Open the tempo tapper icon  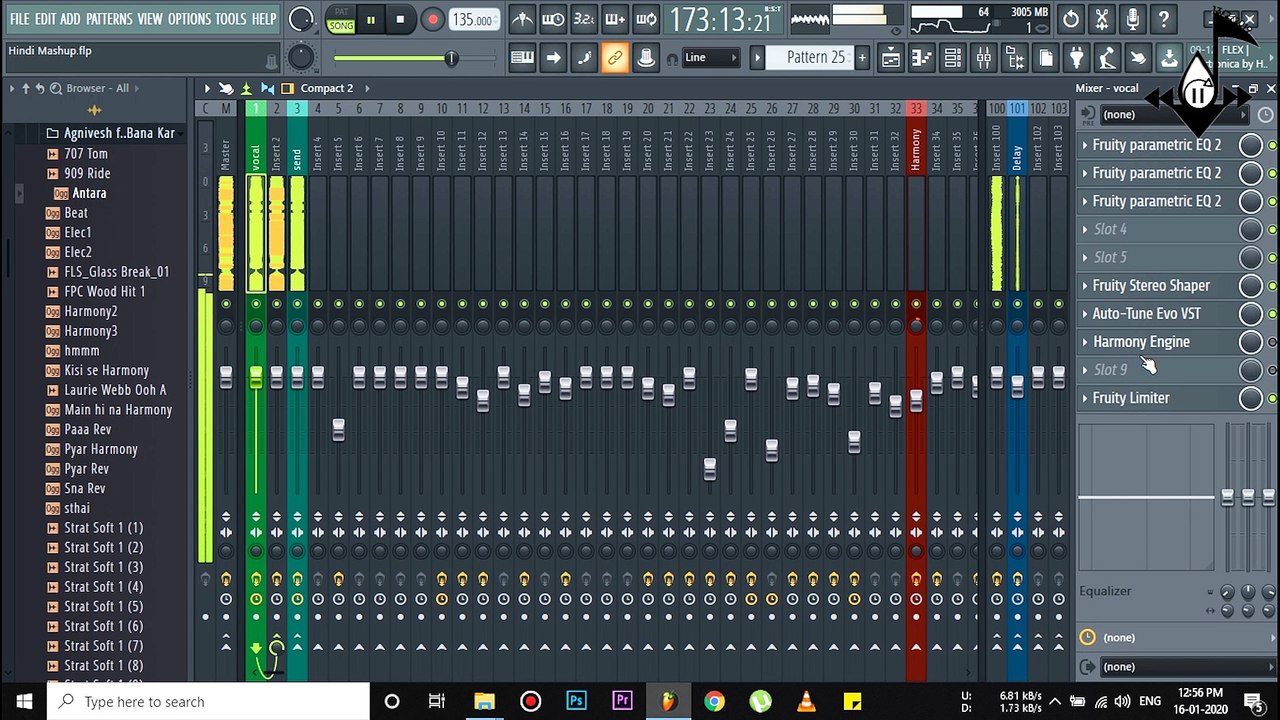(1107, 58)
